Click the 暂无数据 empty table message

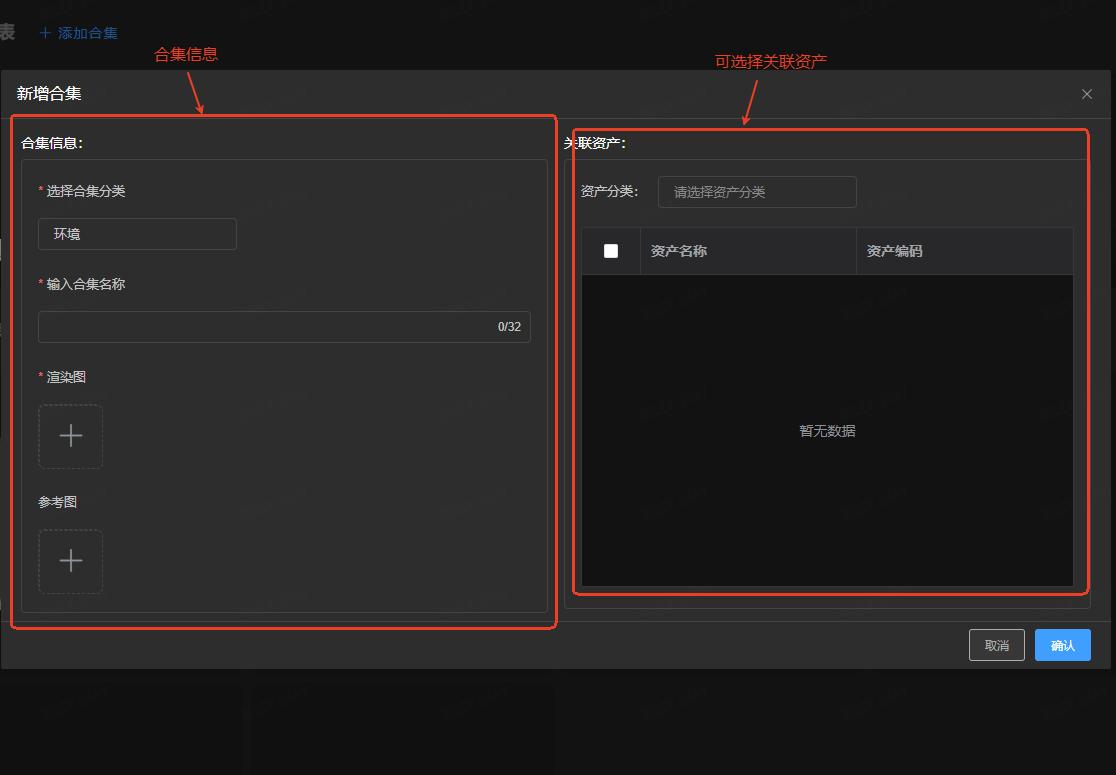827,431
